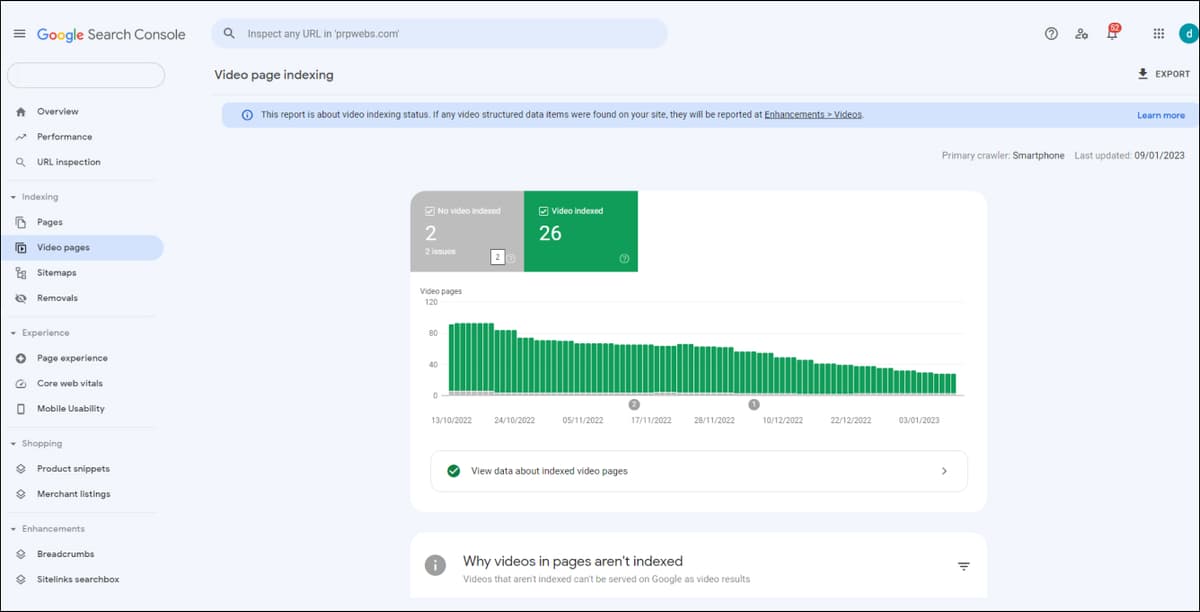Select the Video indexed card showing 26
The image size is (1200, 612).
click(581, 231)
